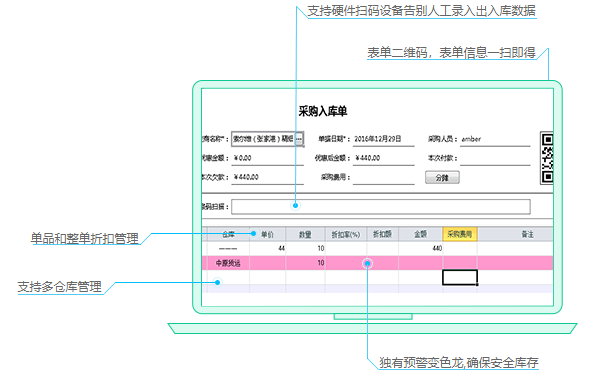Select the 折扣额 column header

click(382, 234)
